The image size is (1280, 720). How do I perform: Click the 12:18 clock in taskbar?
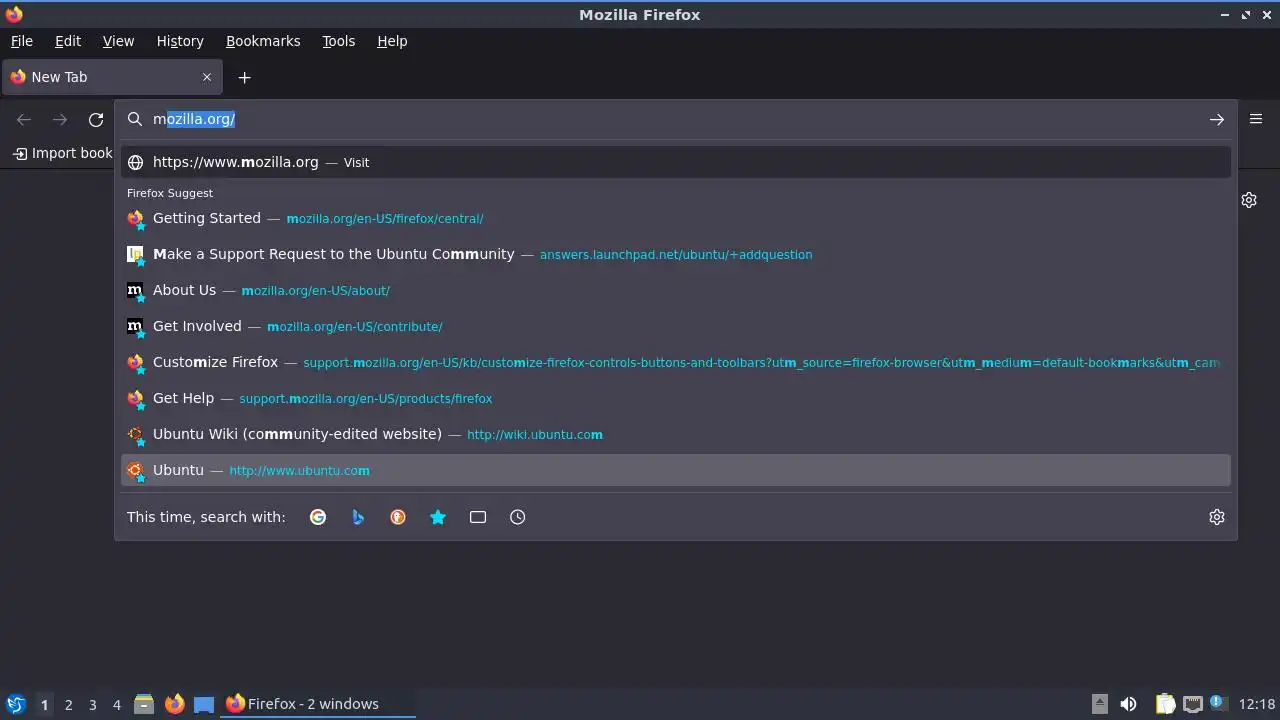point(1257,704)
